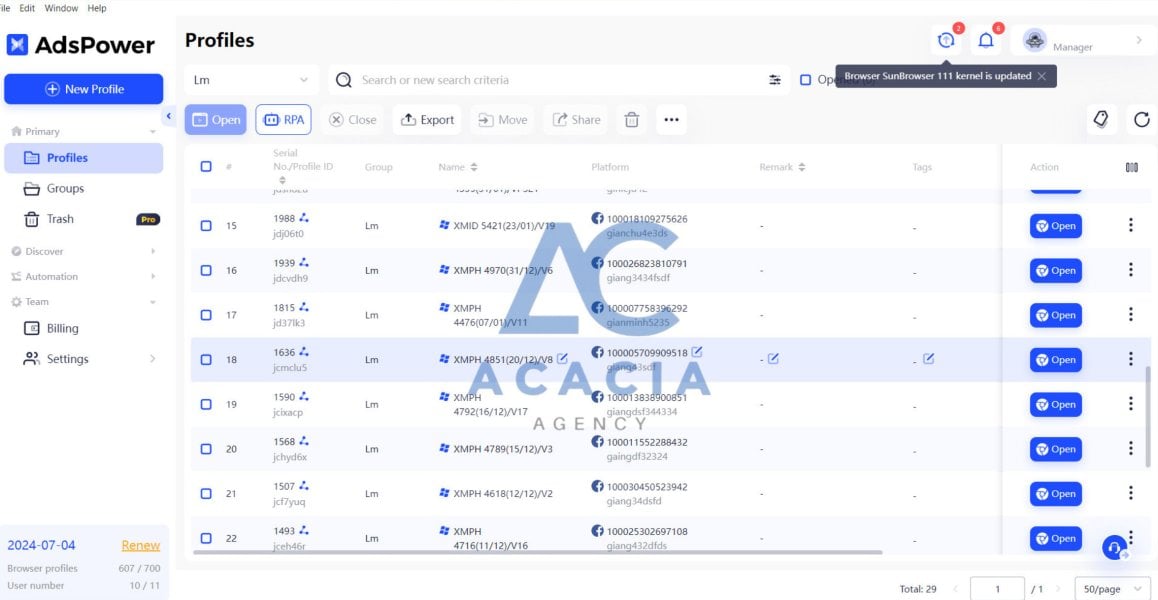Viewport: 1158px width, 600px height.
Task: Sort the Name column
Action: coord(473,167)
